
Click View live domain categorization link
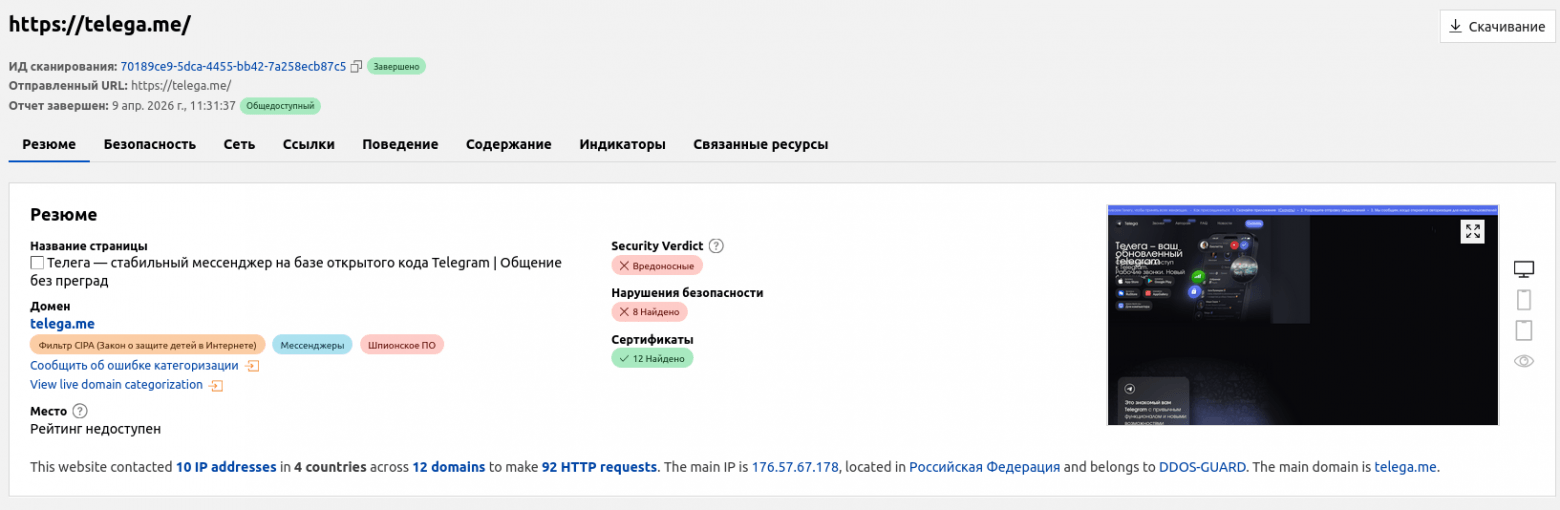[117, 385]
